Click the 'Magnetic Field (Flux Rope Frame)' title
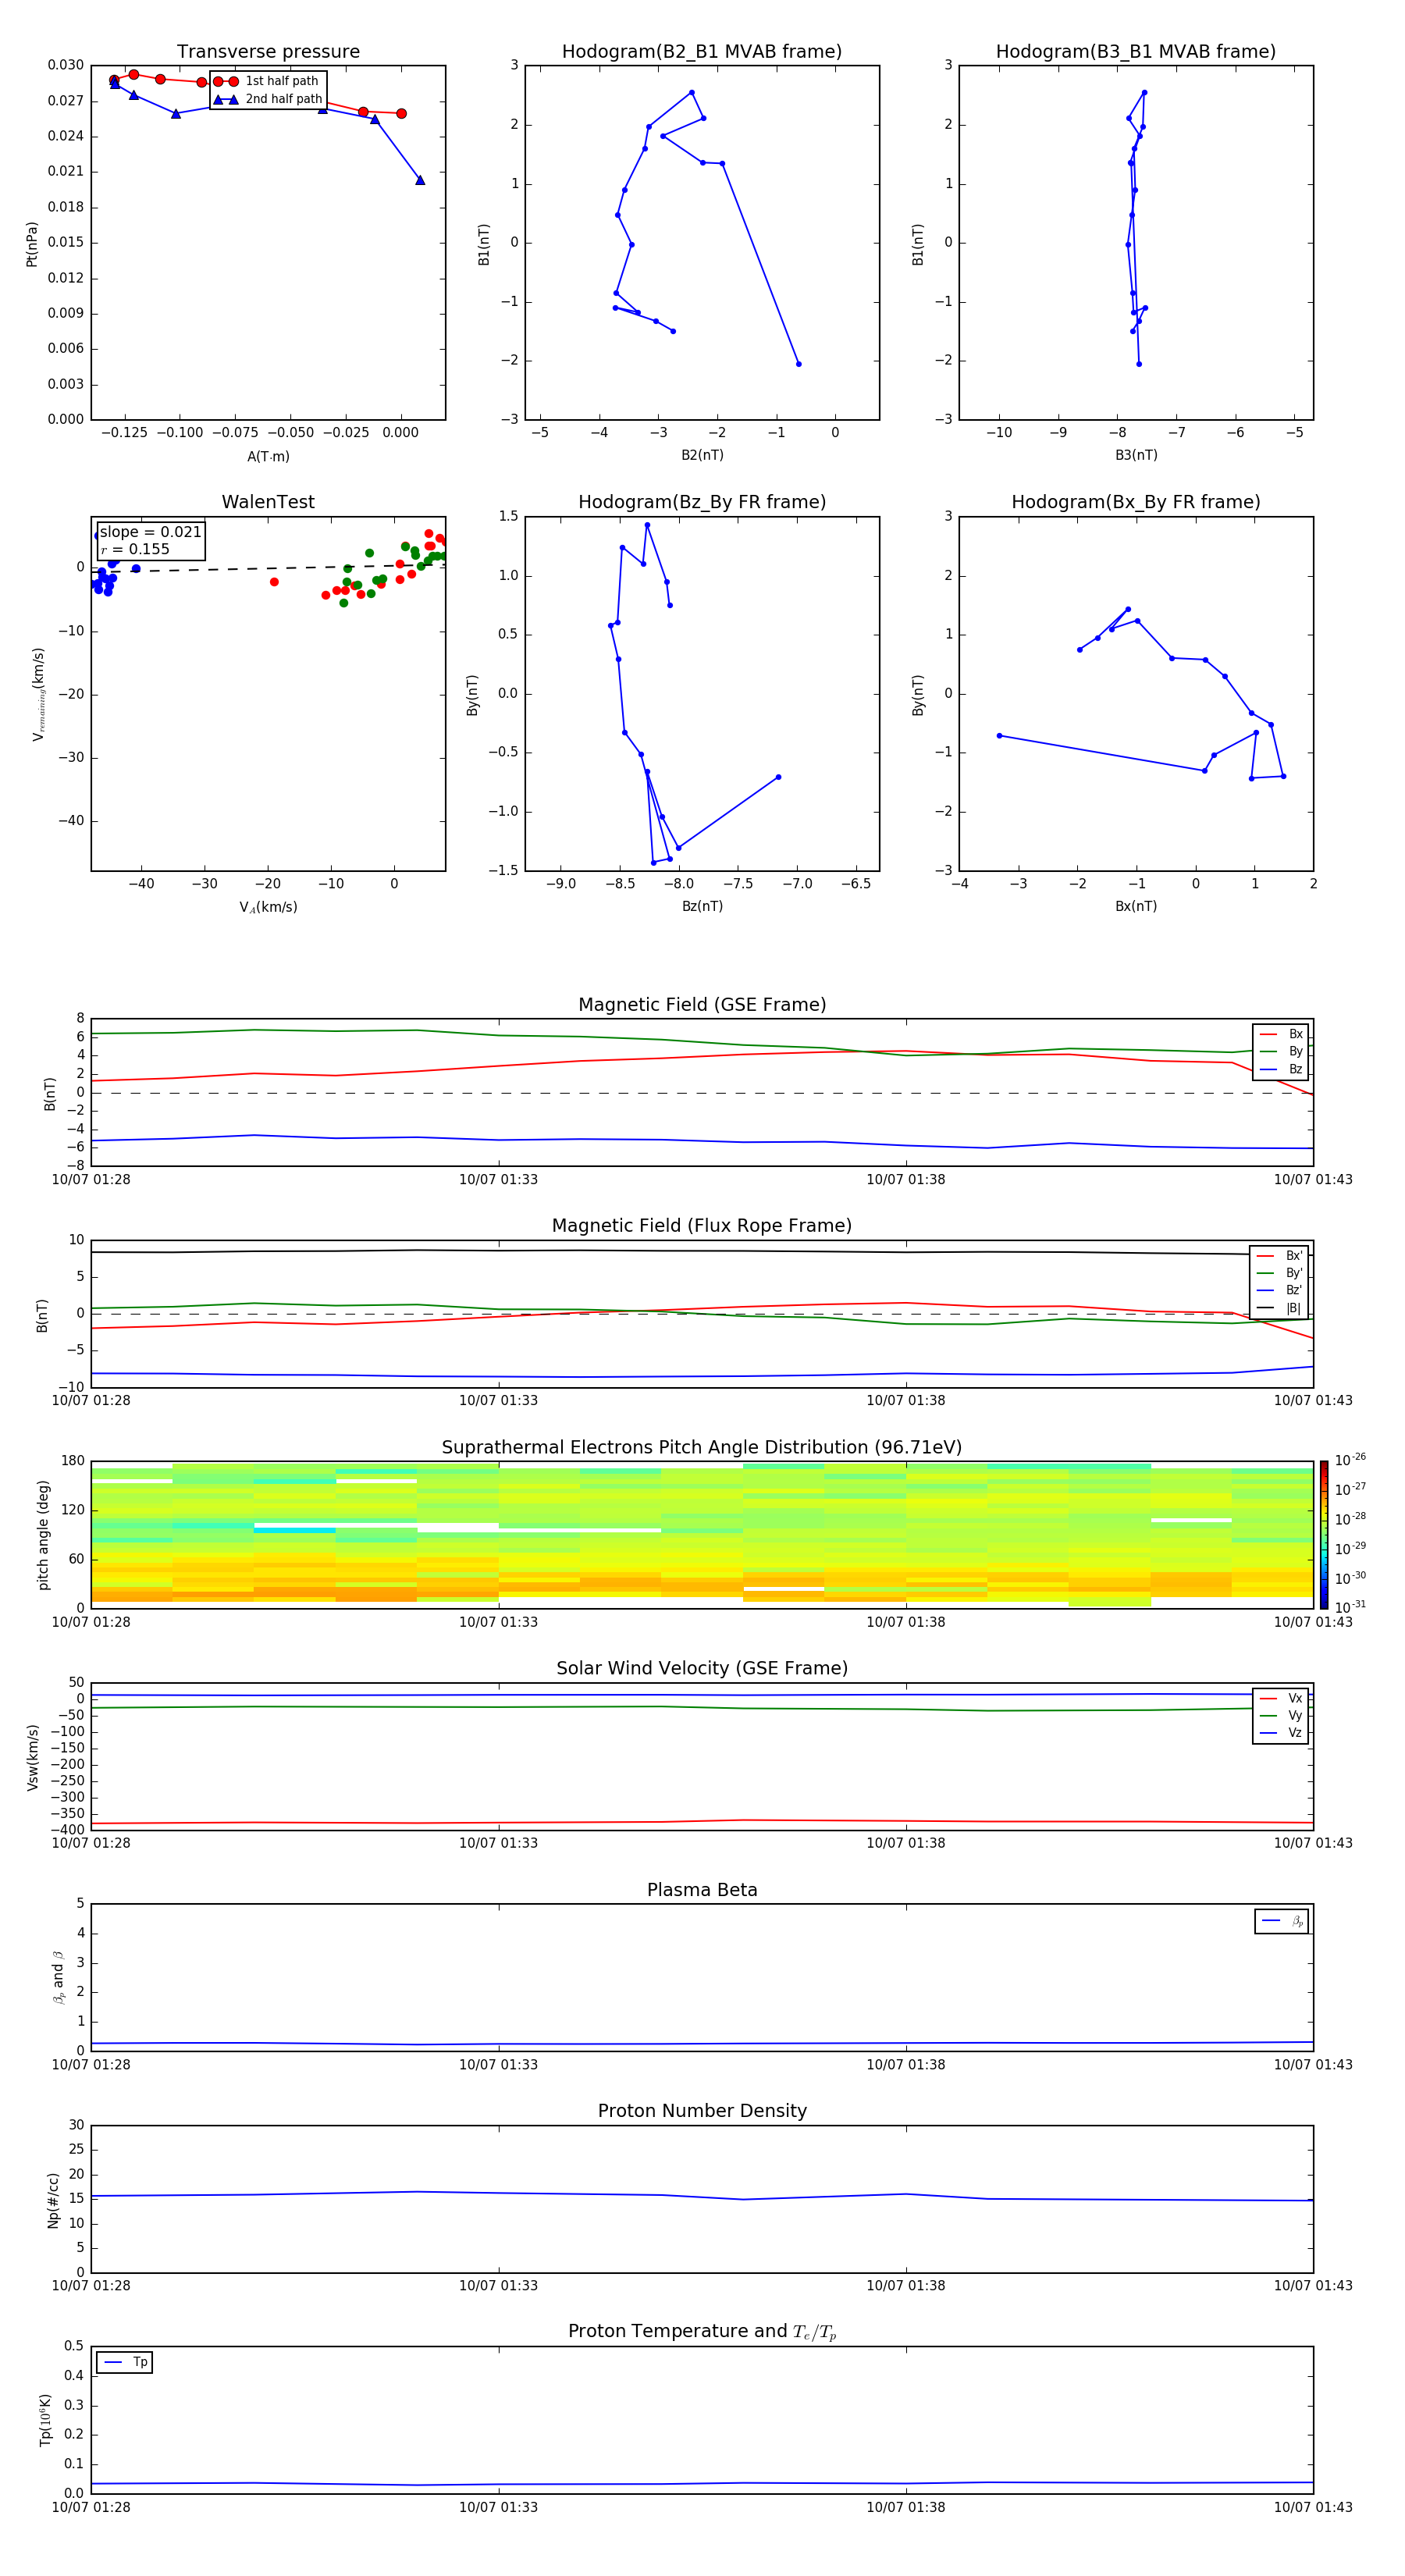 pos(702,1226)
